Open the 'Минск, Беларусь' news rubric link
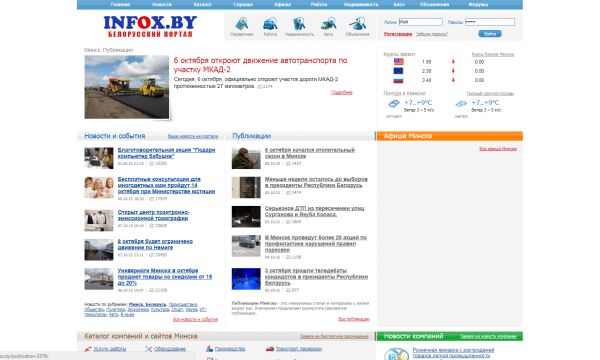This screenshot has height=360, width=600. (x=148, y=305)
